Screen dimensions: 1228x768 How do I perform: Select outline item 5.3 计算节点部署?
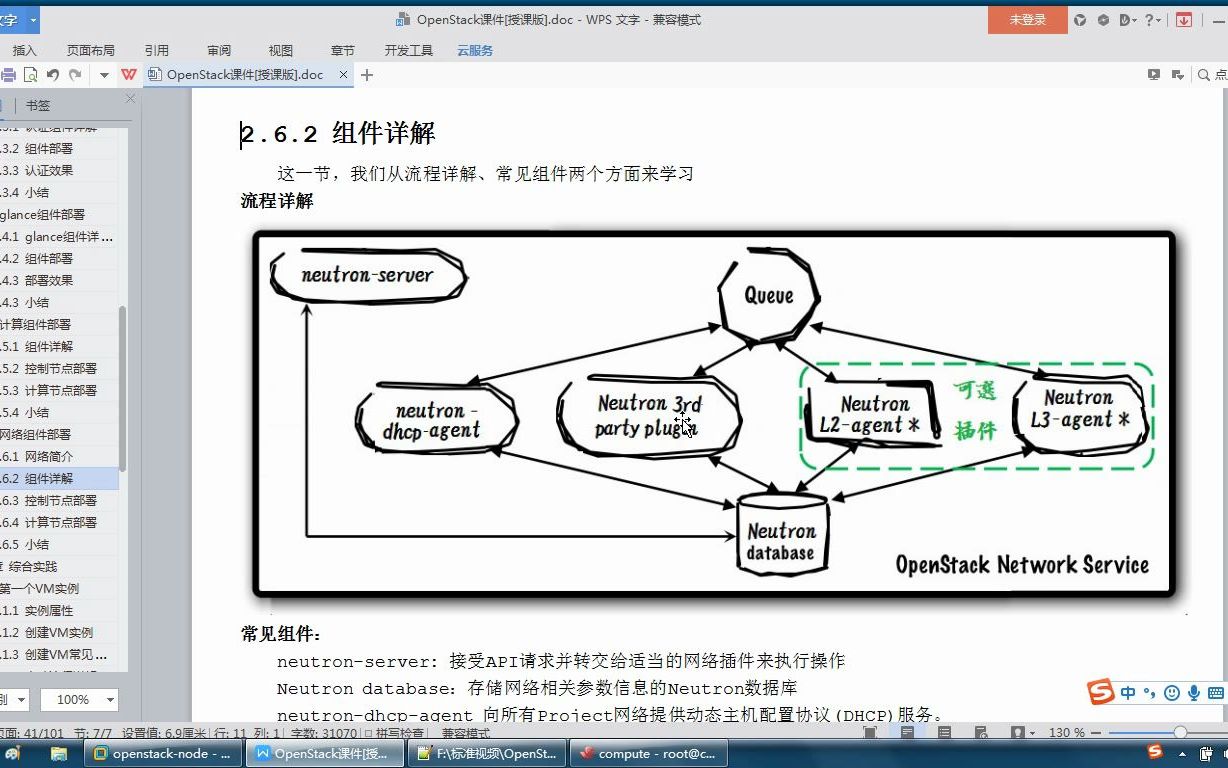click(x=58, y=390)
